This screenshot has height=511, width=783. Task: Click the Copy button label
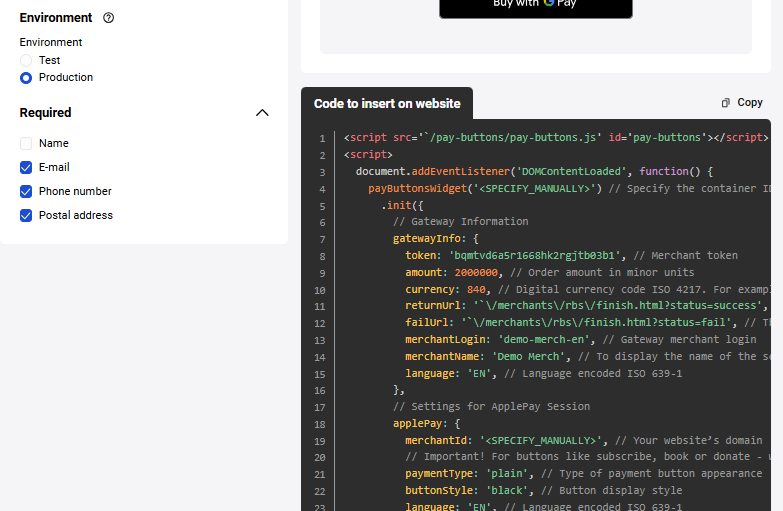click(x=749, y=103)
